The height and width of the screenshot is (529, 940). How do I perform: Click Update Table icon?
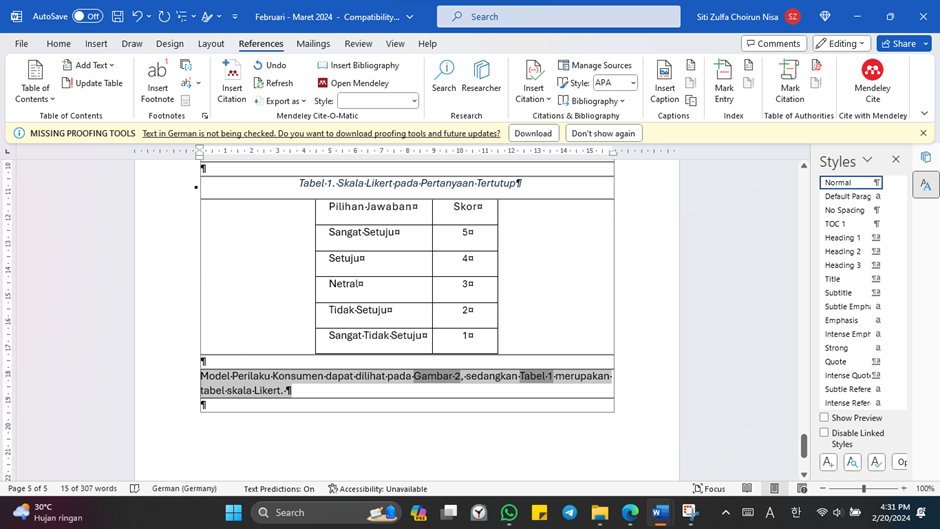pyautogui.click(x=92, y=83)
